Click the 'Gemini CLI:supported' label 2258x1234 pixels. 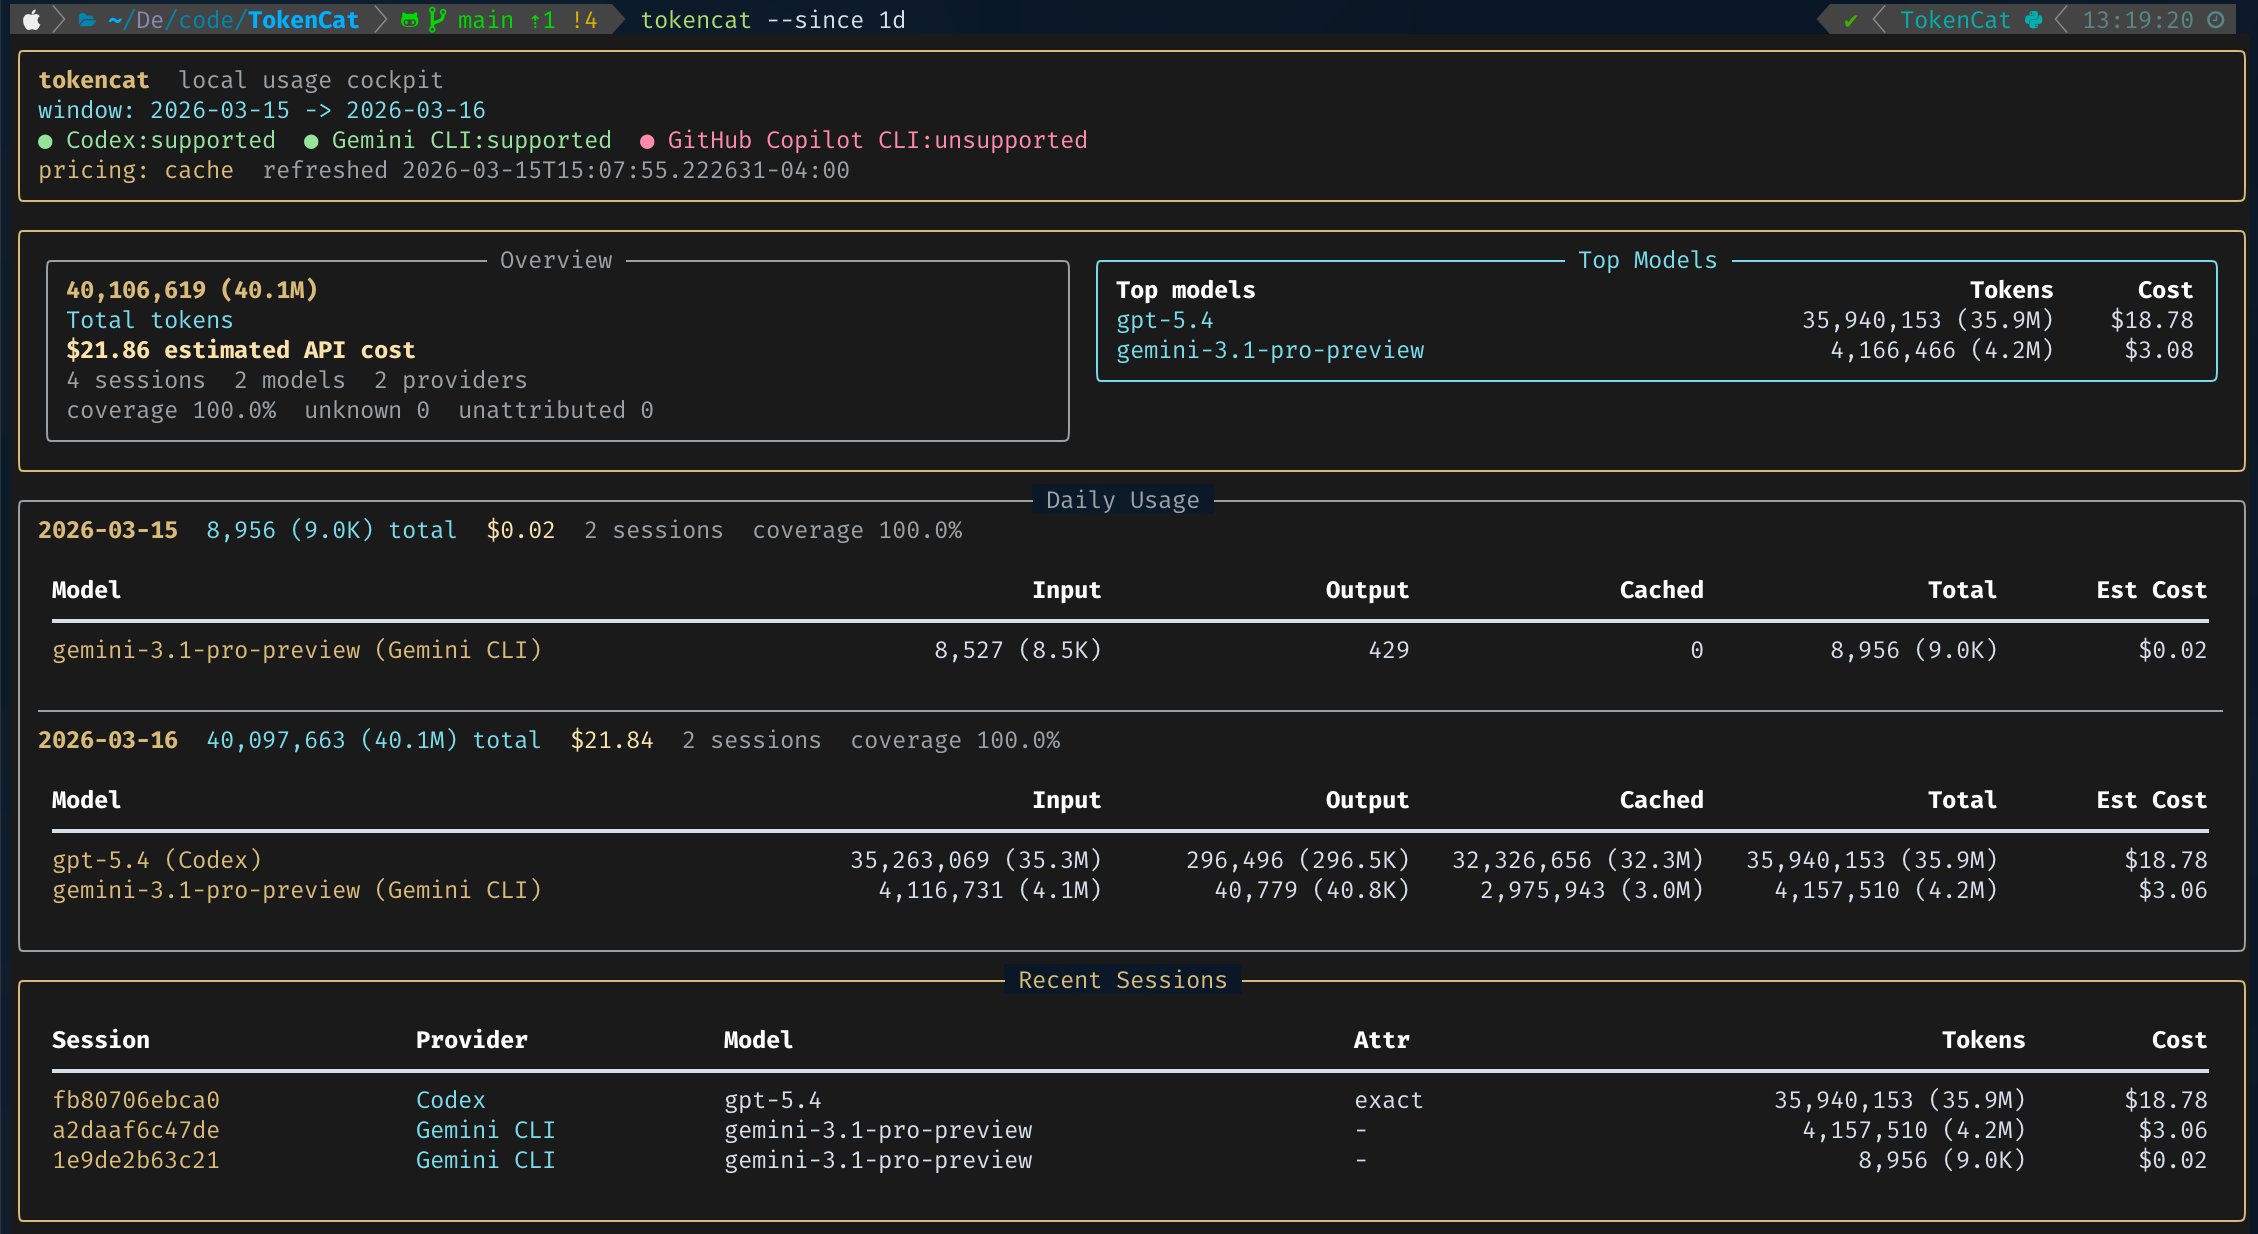tap(472, 140)
